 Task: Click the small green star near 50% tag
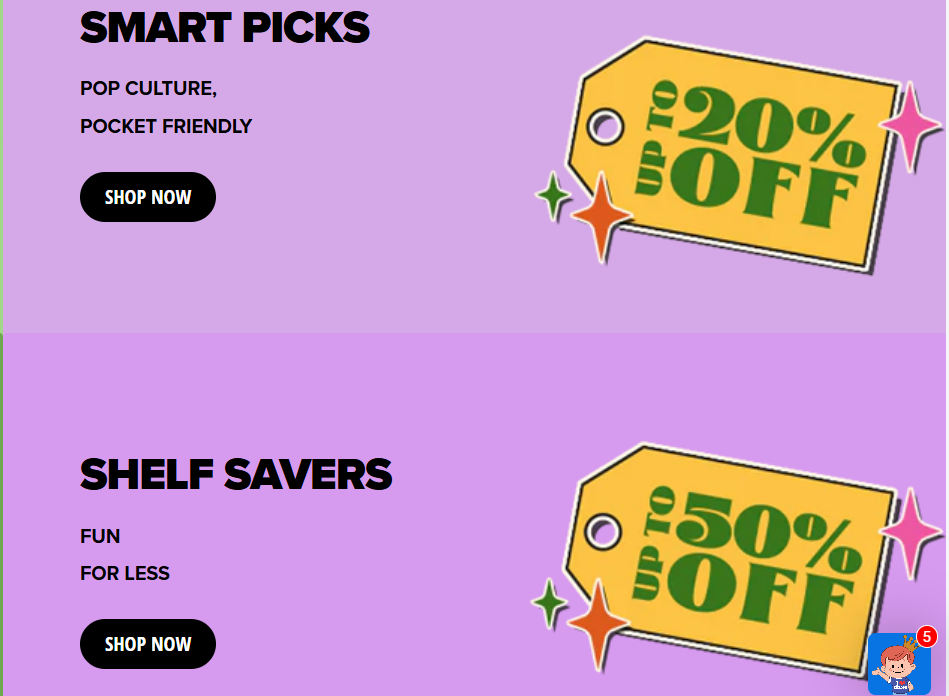coord(550,603)
